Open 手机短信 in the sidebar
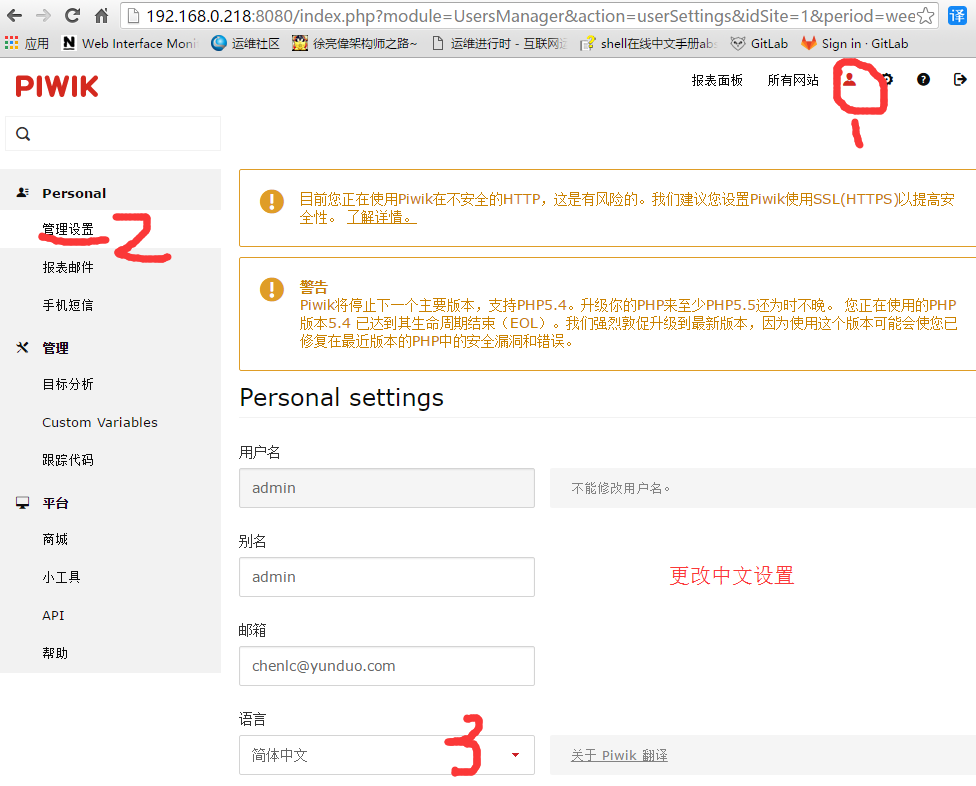976x786 pixels. (68, 306)
